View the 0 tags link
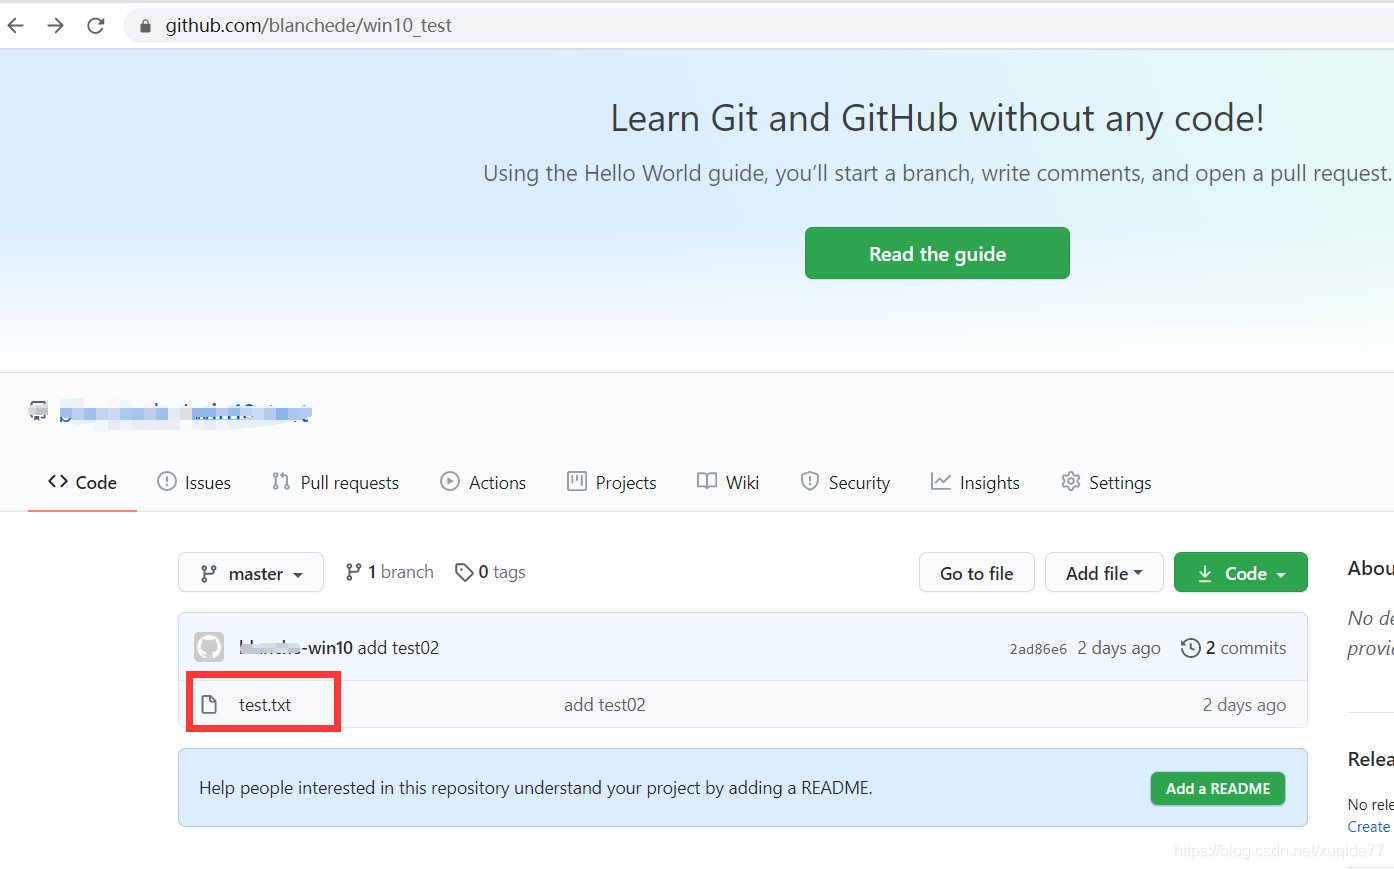The image size is (1394, 869). 490,572
